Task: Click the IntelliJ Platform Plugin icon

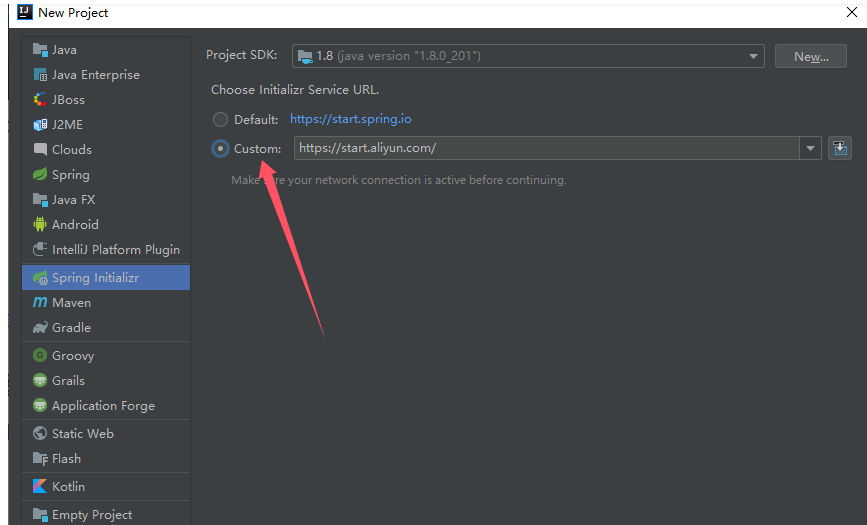Action: coord(40,249)
